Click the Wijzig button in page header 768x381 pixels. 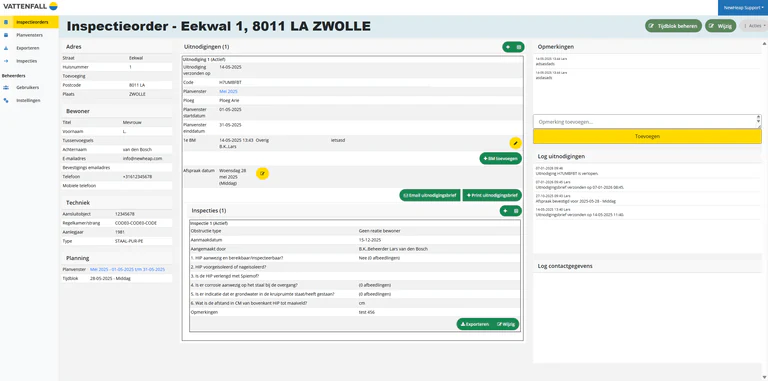720,26
